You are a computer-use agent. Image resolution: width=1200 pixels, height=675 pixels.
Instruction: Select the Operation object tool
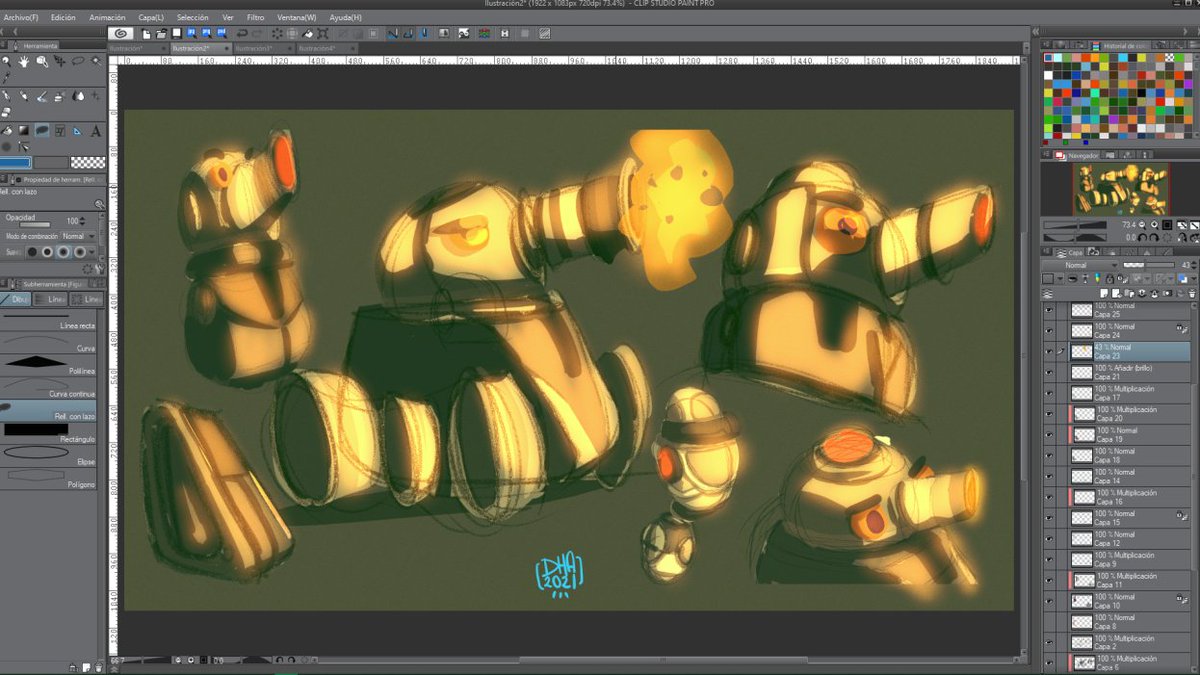click(42, 61)
